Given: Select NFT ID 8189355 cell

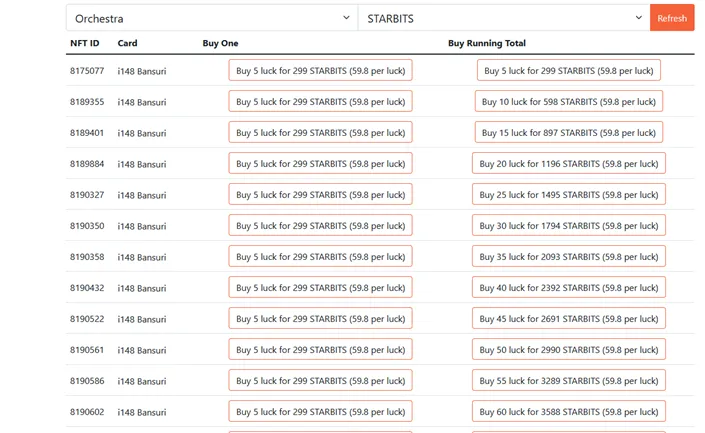Looking at the screenshot, I should (x=87, y=102).
